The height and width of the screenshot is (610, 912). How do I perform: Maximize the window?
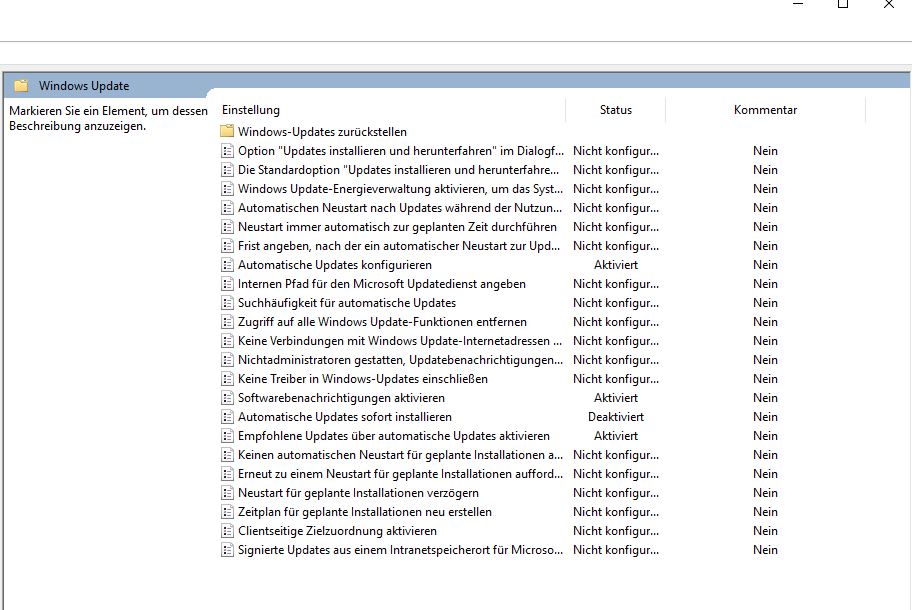(843, 4)
